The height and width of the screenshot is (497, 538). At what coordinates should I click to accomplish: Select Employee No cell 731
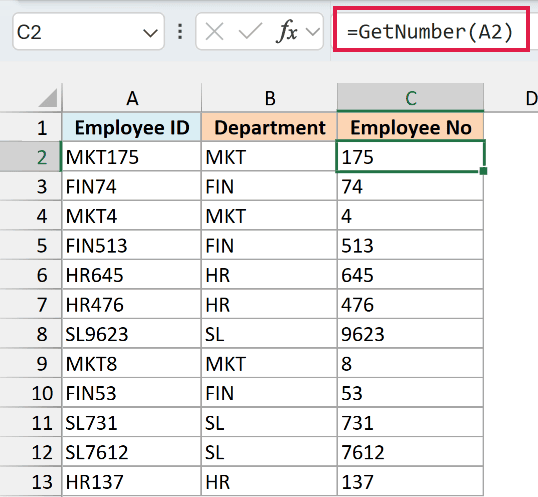410,423
